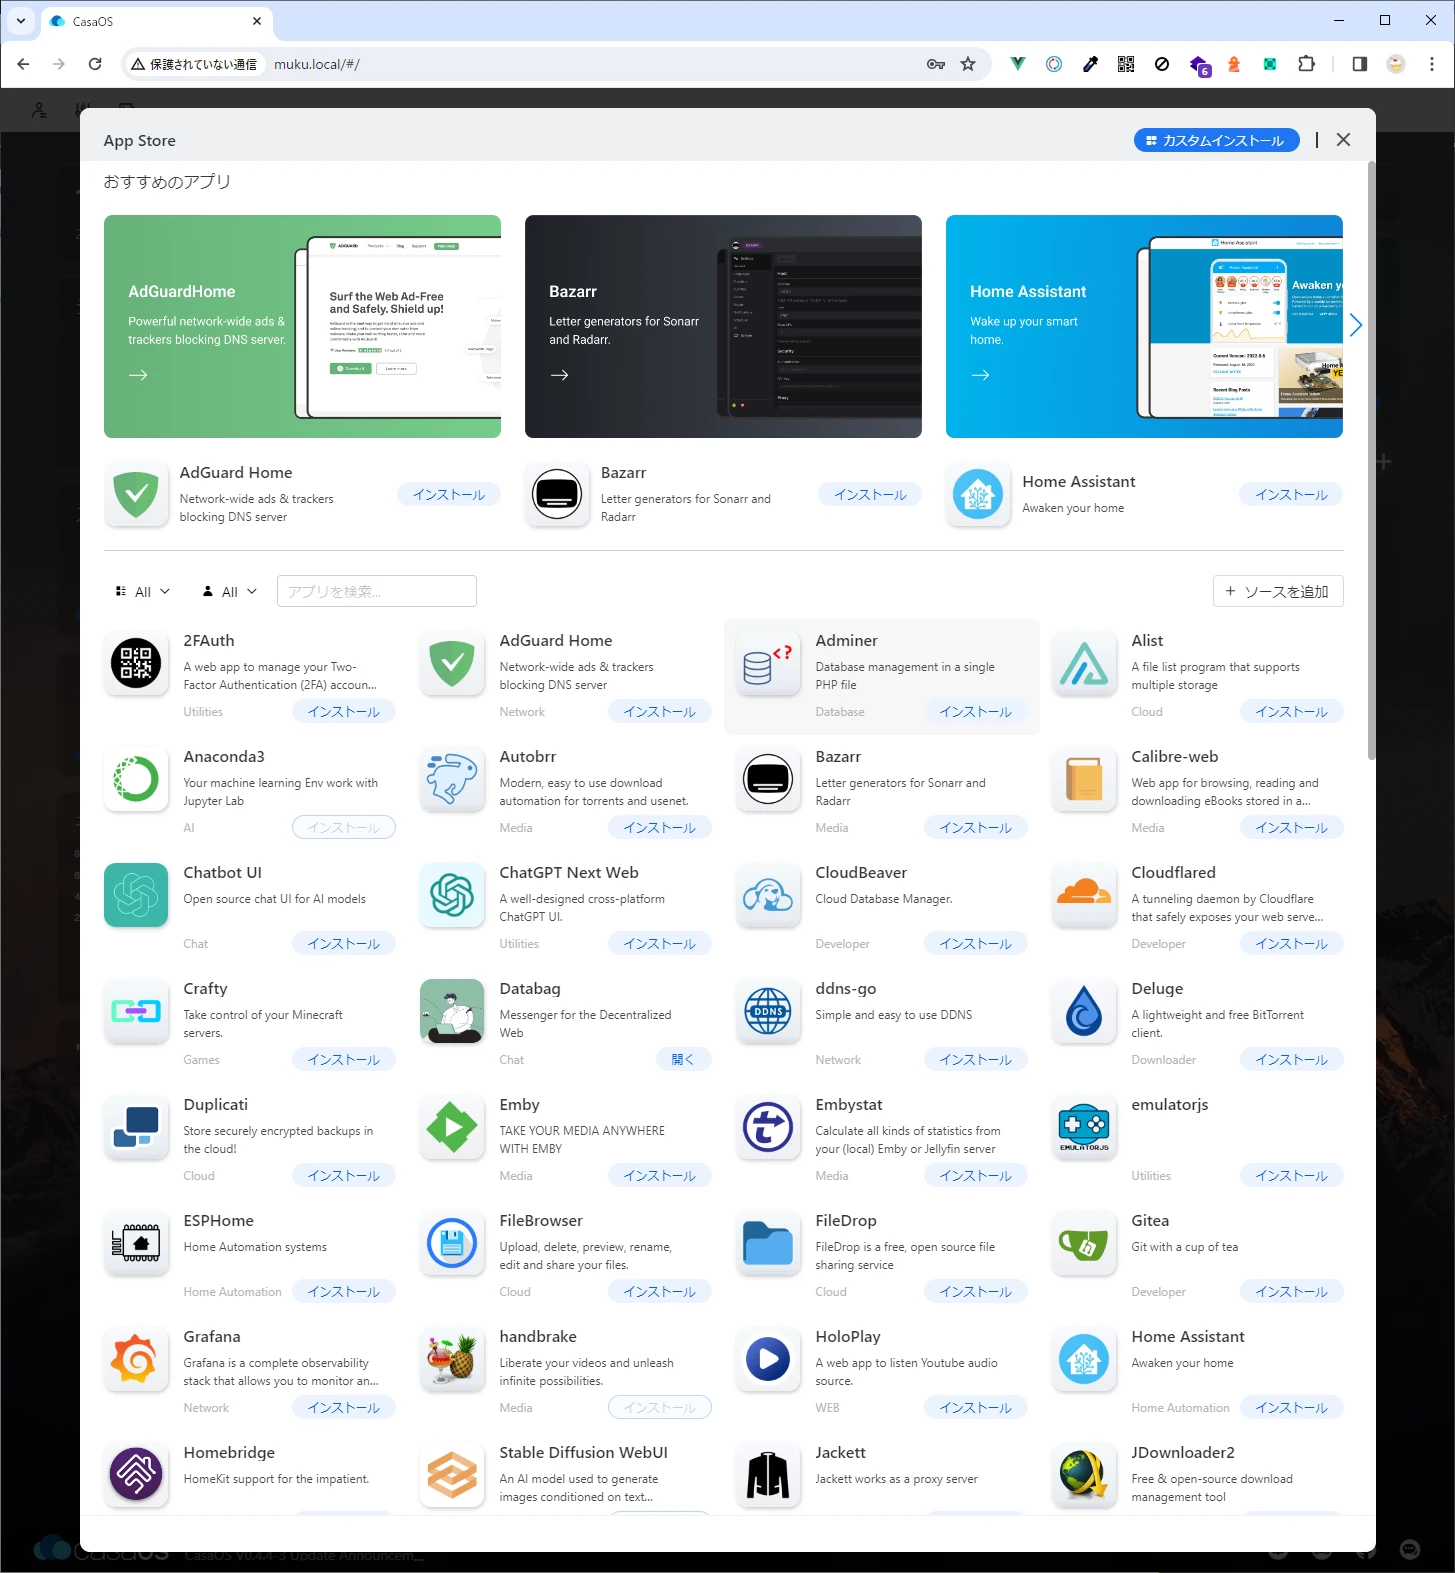1455x1573 pixels.
Task: Open the ESPHome chip icon
Action: point(136,1243)
